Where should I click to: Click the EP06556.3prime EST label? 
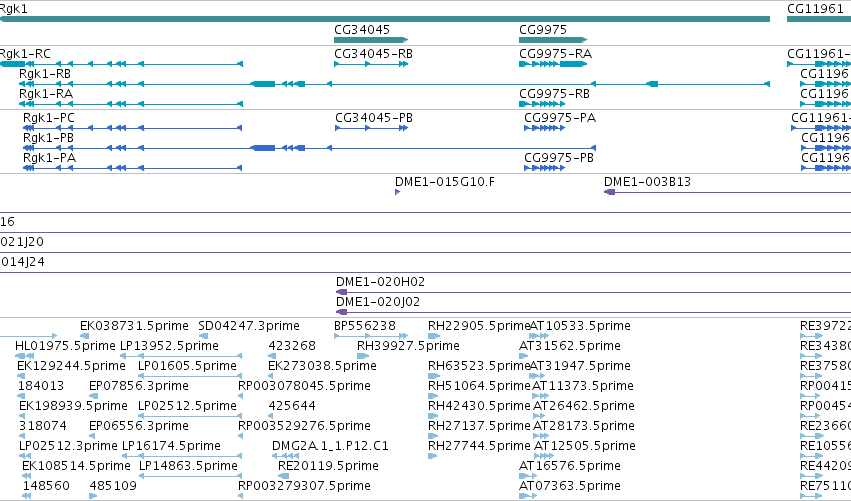(139, 426)
